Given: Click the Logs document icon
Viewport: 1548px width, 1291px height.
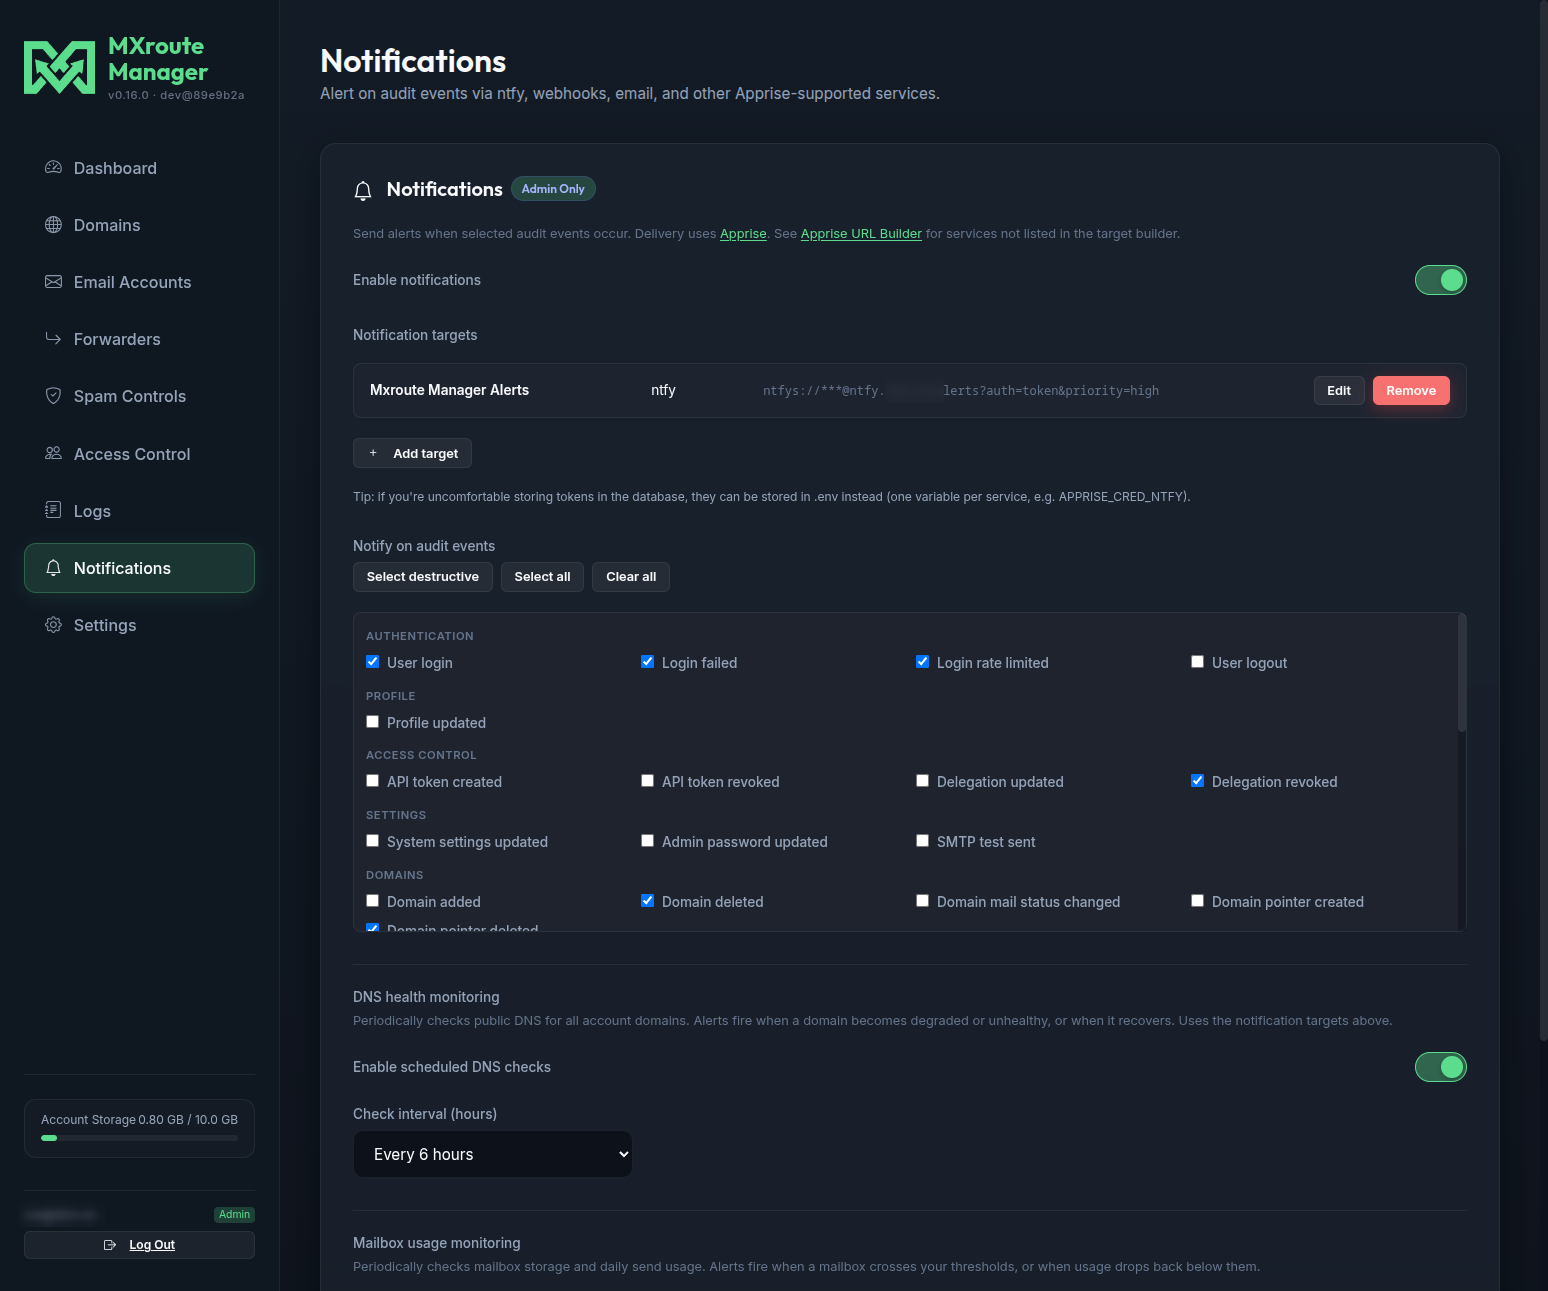Looking at the screenshot, I should pos(53,510).
